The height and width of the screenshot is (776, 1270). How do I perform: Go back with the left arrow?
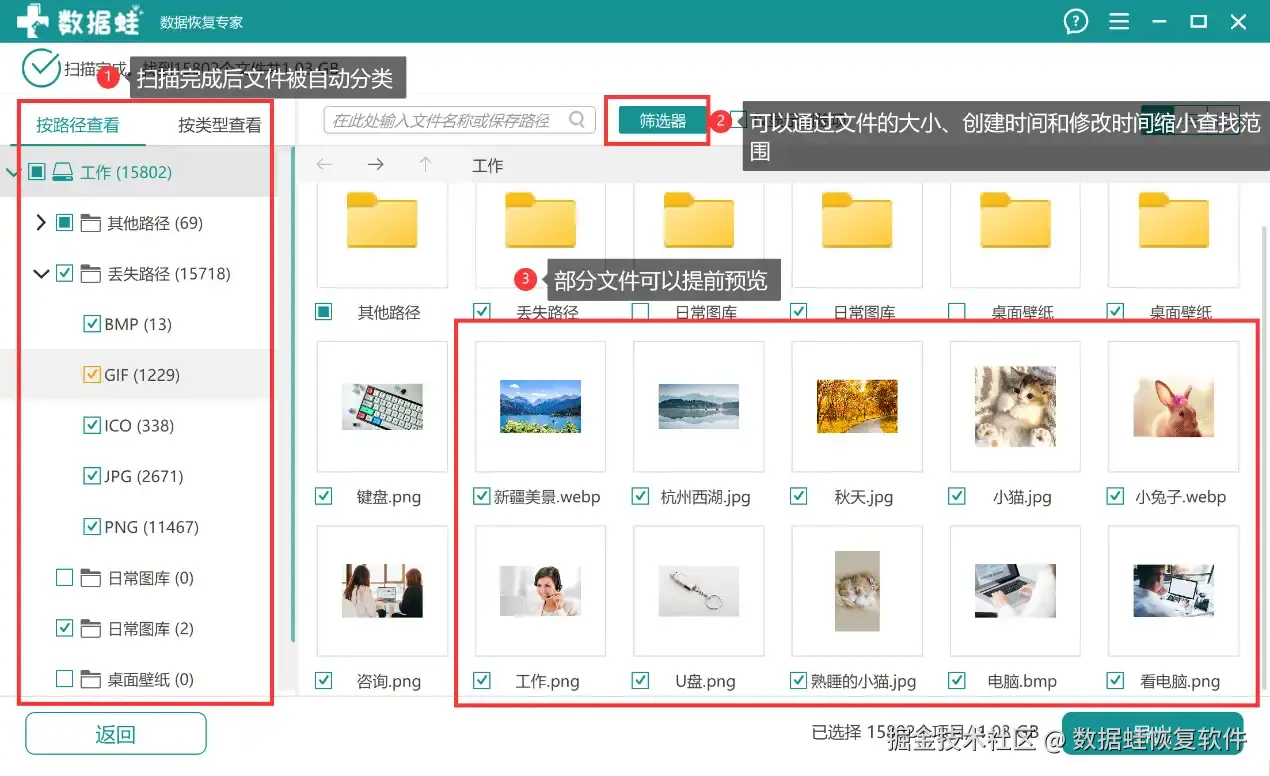[x=324, y=165]
